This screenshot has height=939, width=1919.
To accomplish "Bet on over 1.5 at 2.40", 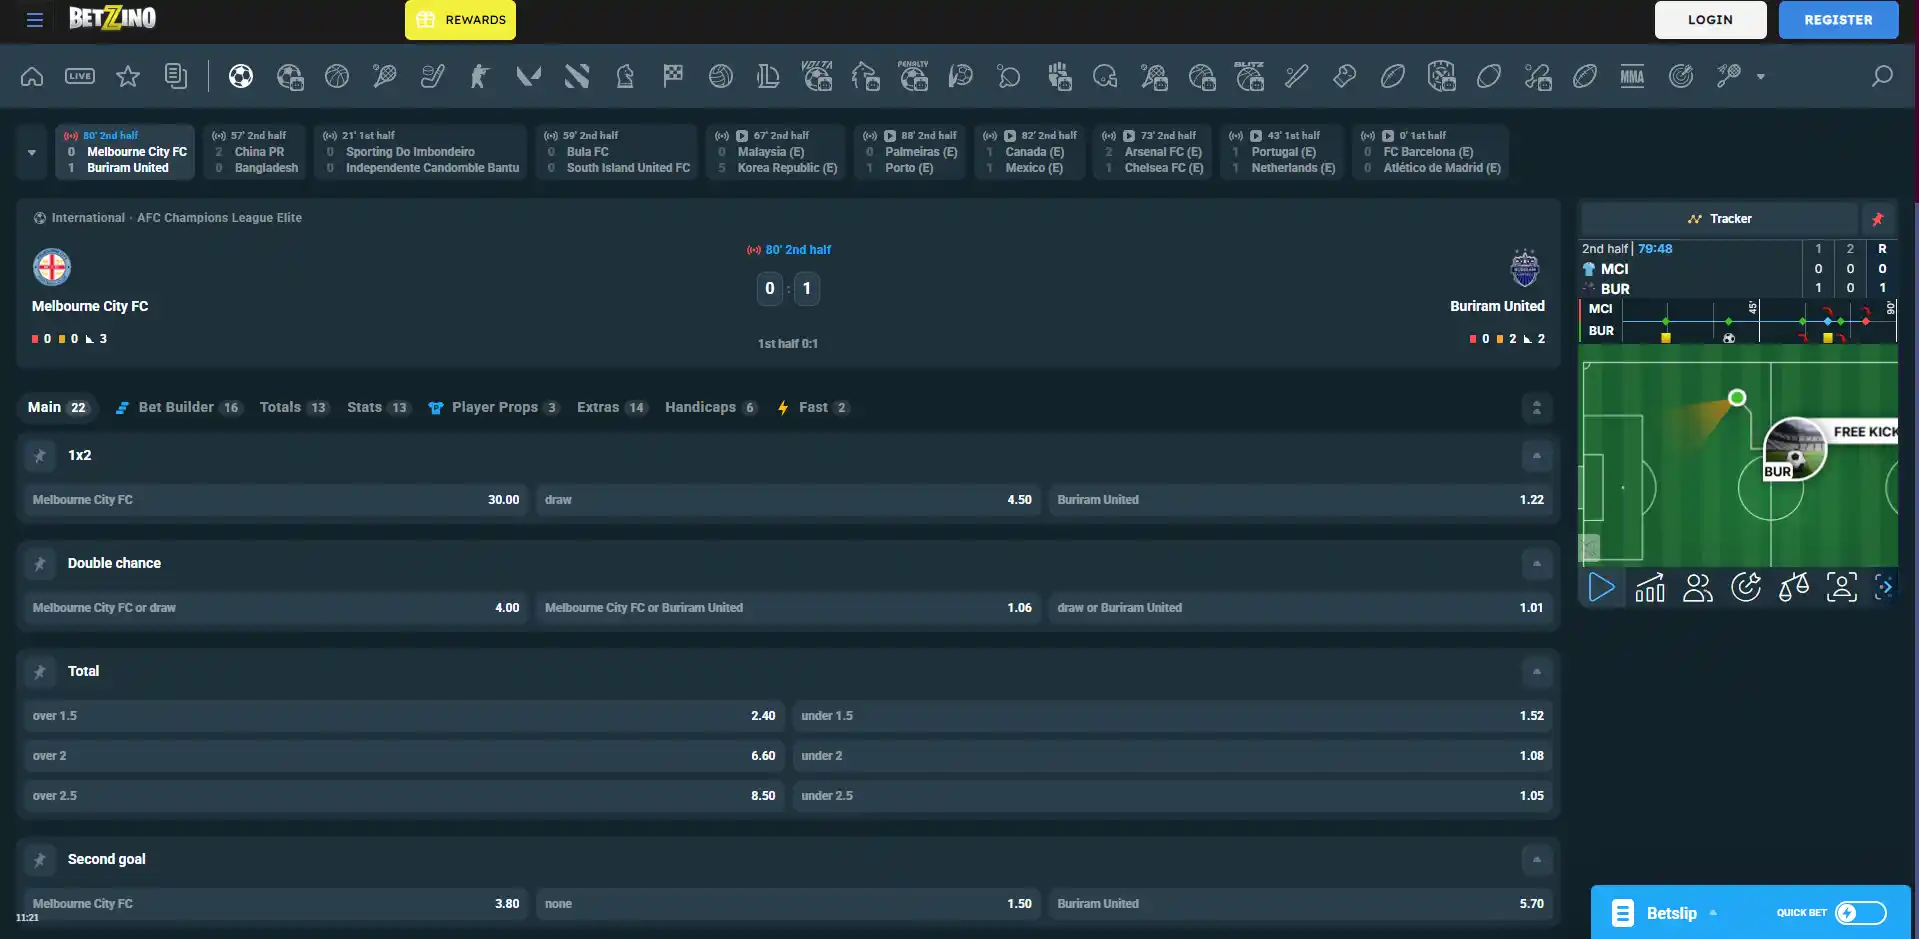I will (404, 716).
